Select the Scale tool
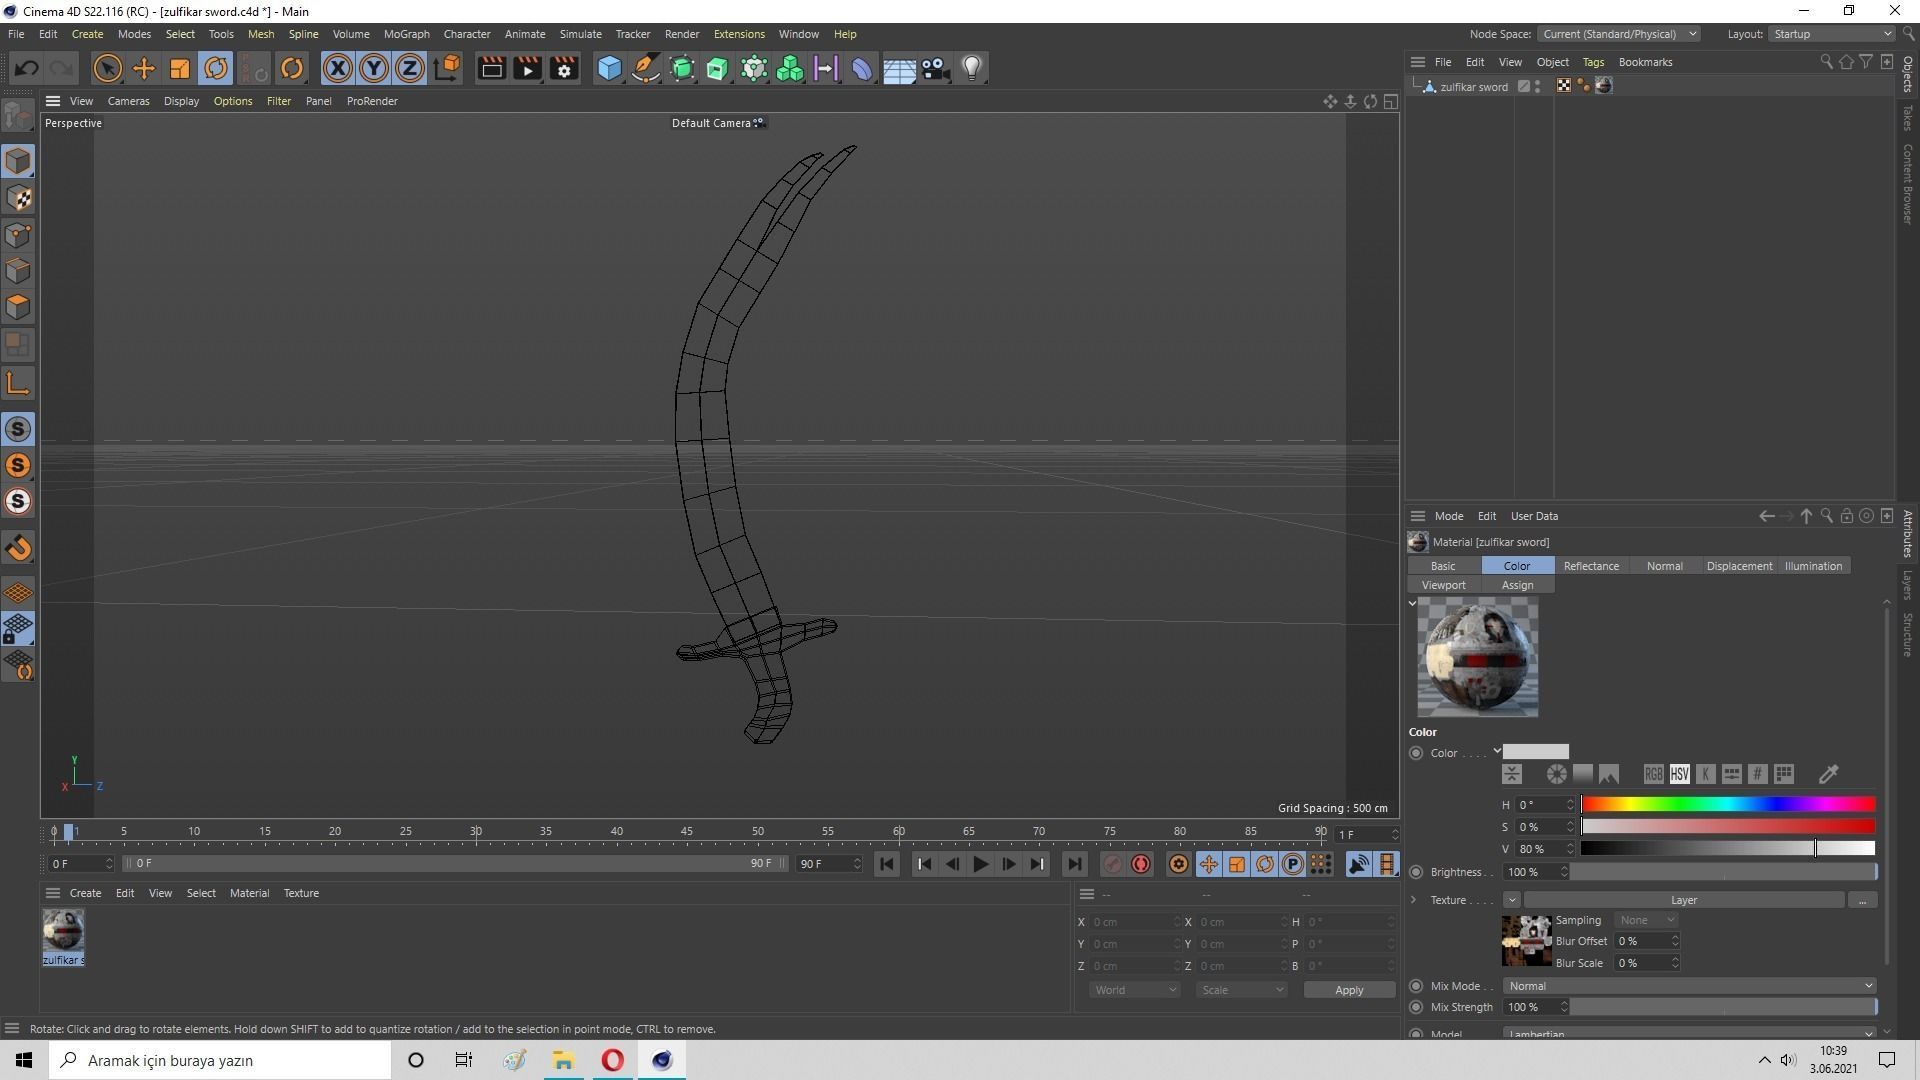The image size is (1920, 1080). (x=180, y=68)
